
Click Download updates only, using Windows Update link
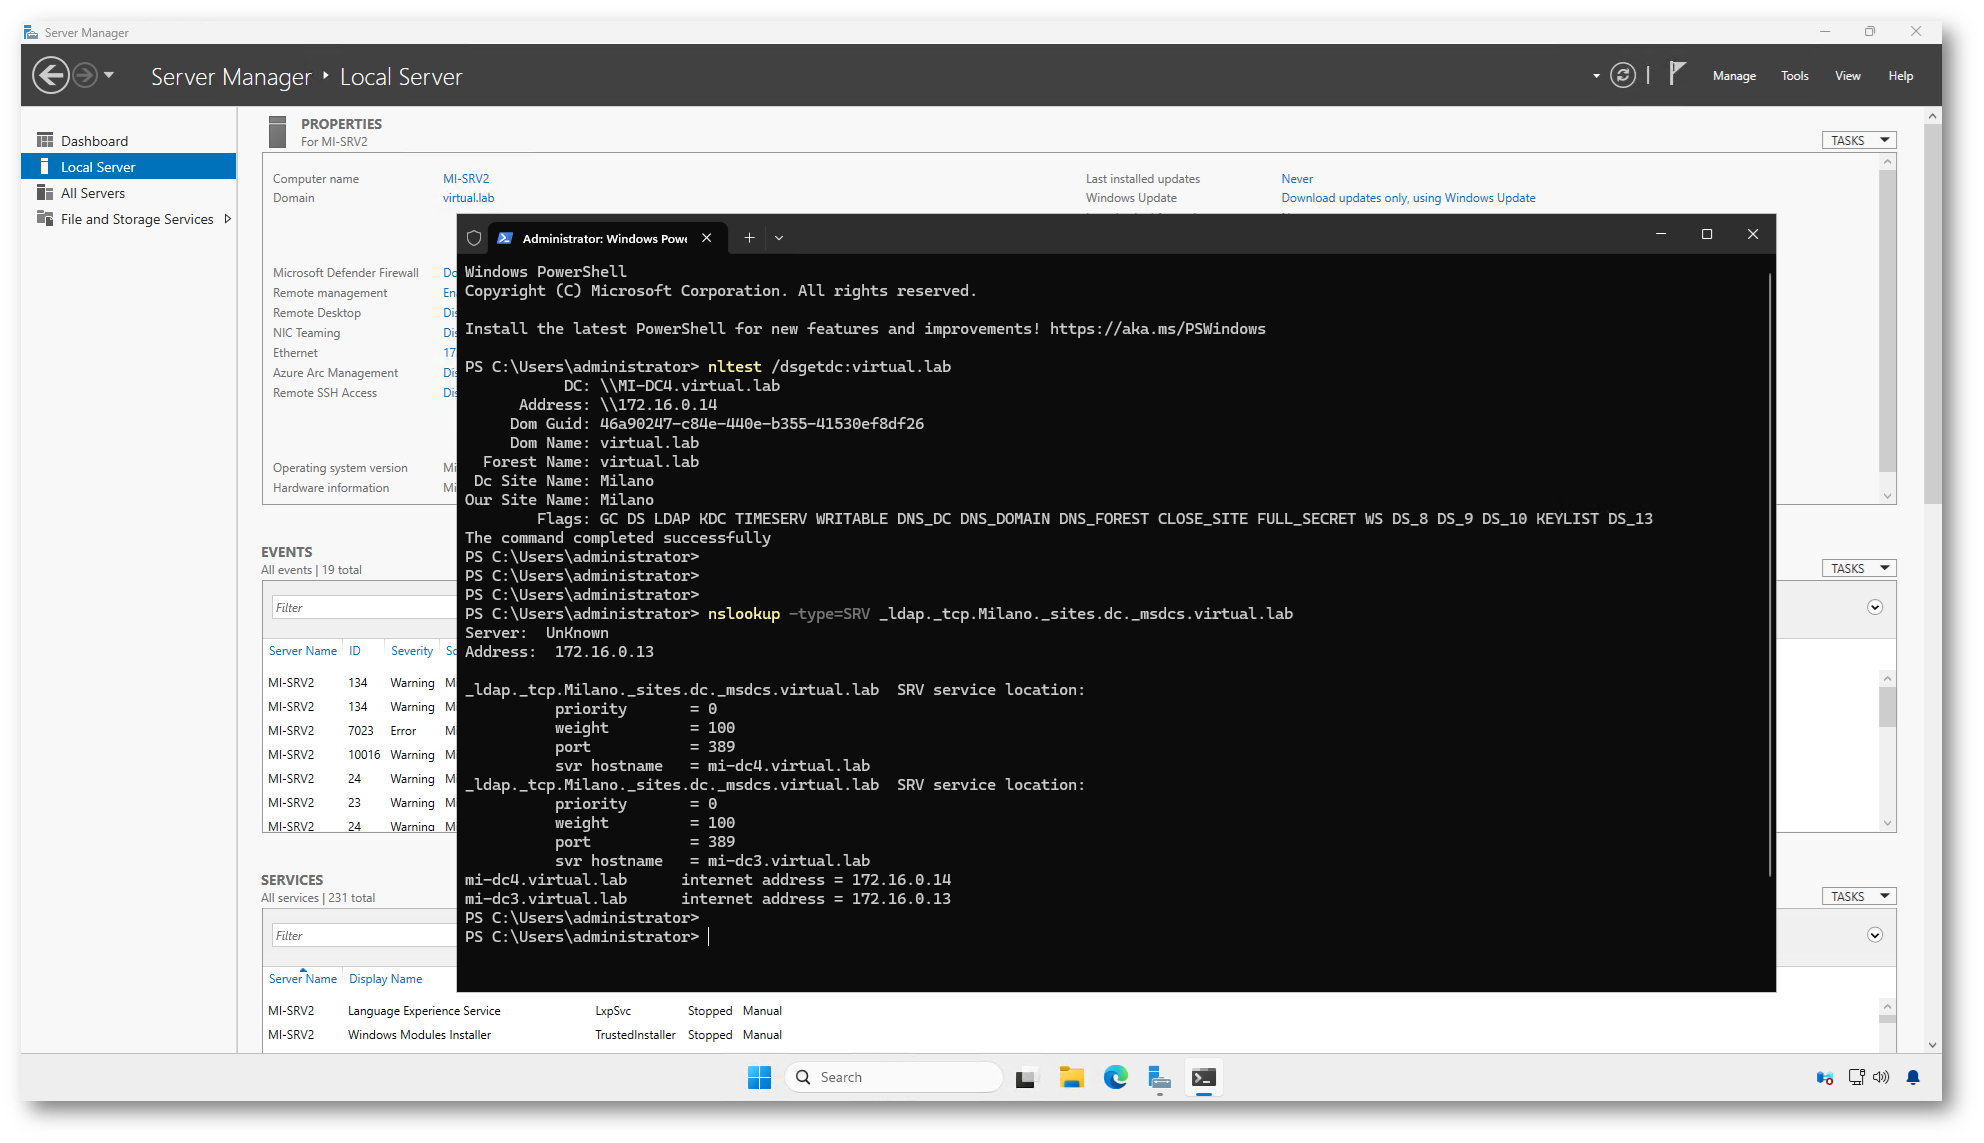point(1408,198)
